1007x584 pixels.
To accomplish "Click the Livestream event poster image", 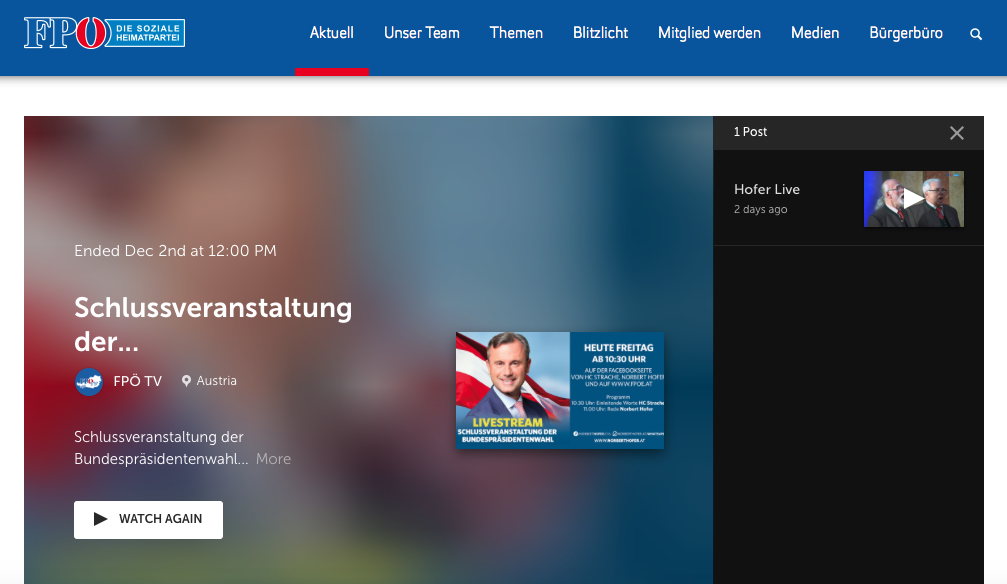I will (559, 390).
